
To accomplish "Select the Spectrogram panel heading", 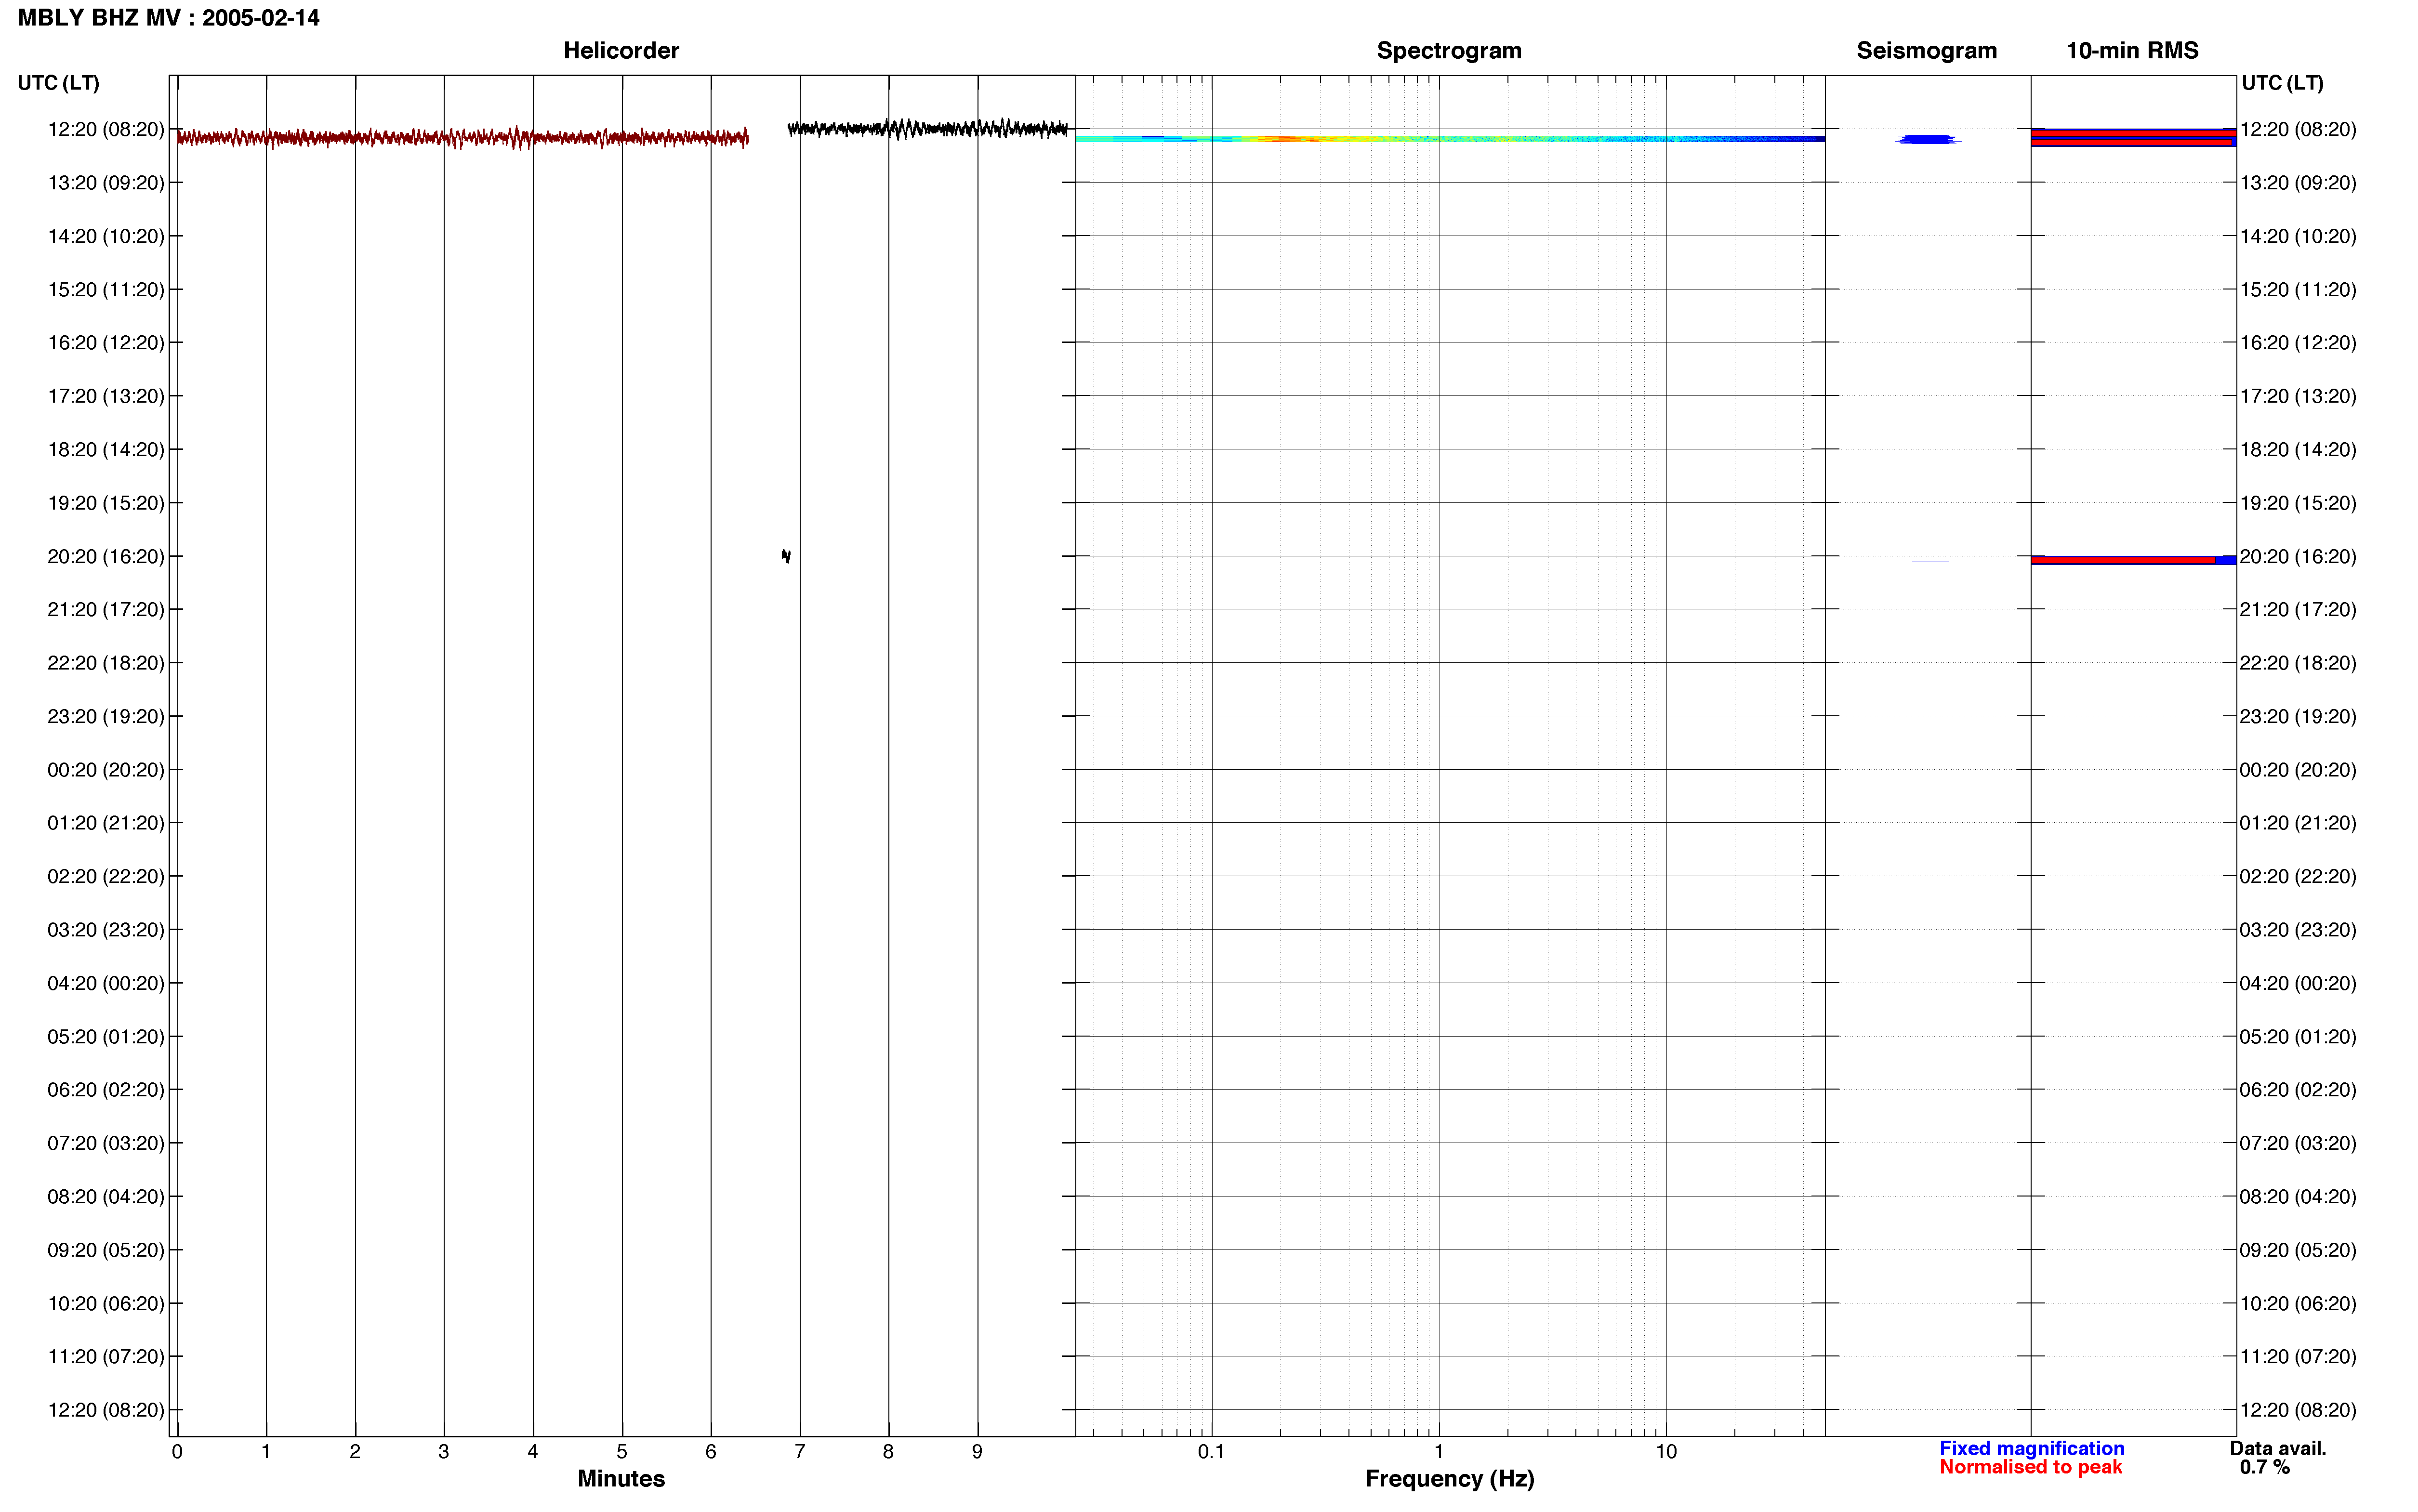I will tap(1449, 51).
